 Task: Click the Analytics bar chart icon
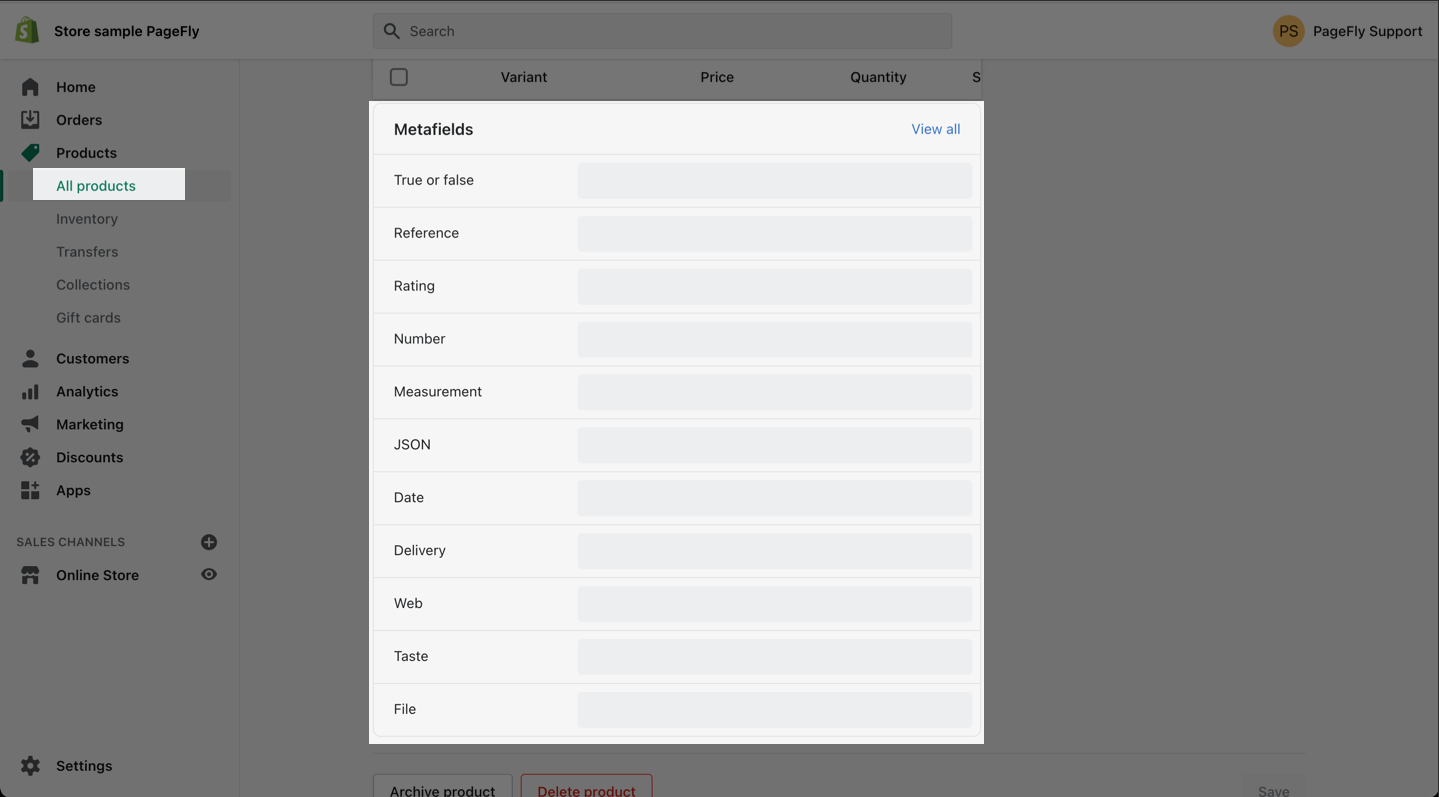pos(30,391)
